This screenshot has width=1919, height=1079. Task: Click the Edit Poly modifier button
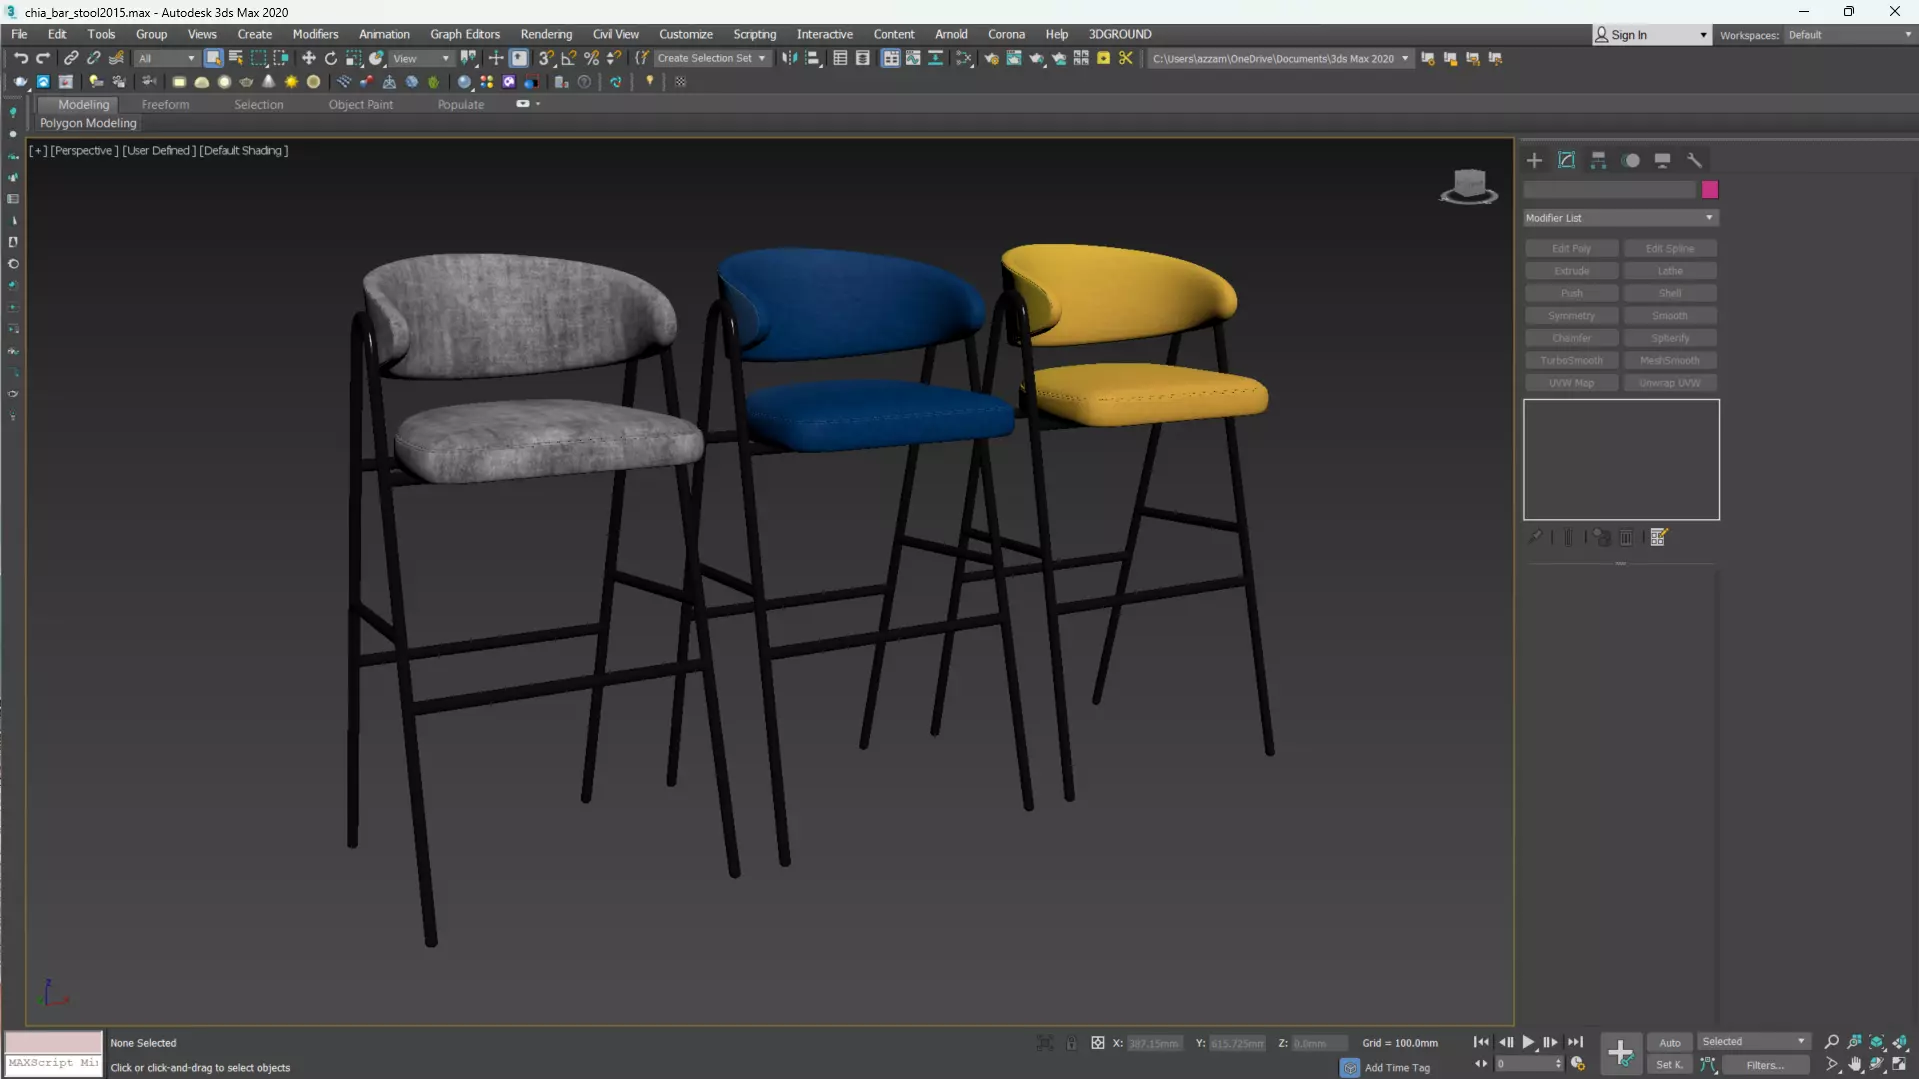point(1571,248)
